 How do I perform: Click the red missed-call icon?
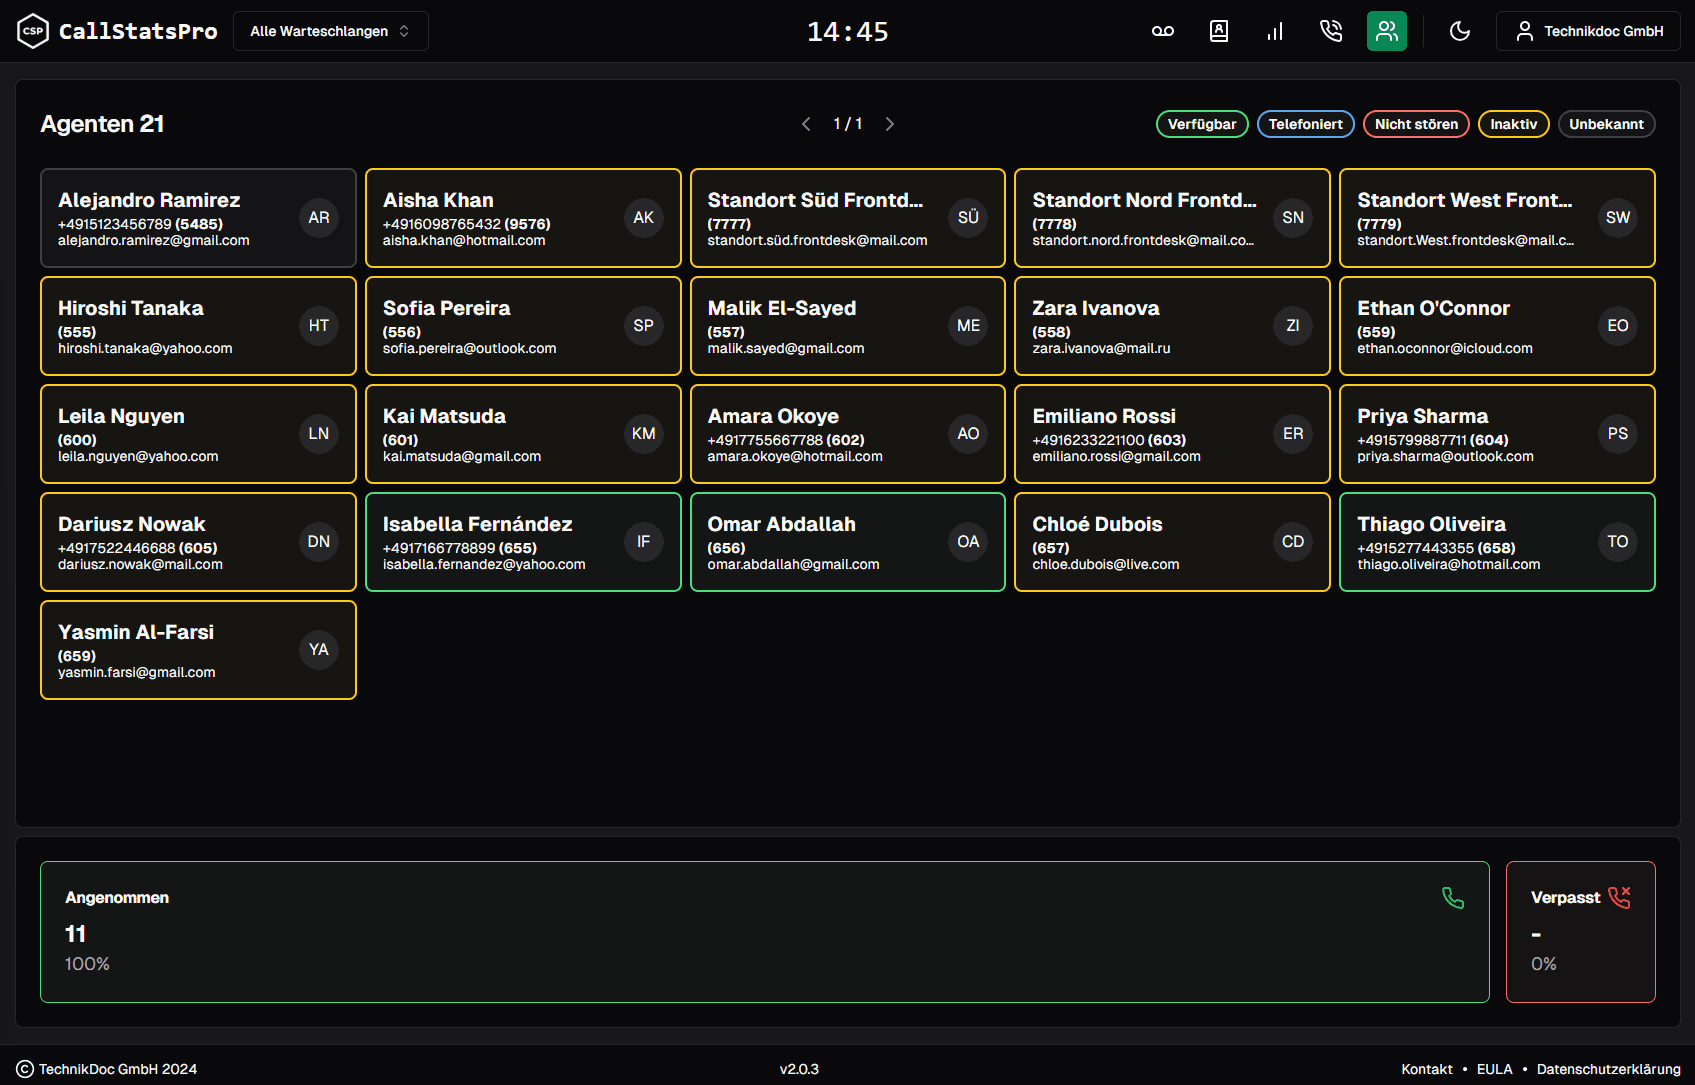point(1619,897)
